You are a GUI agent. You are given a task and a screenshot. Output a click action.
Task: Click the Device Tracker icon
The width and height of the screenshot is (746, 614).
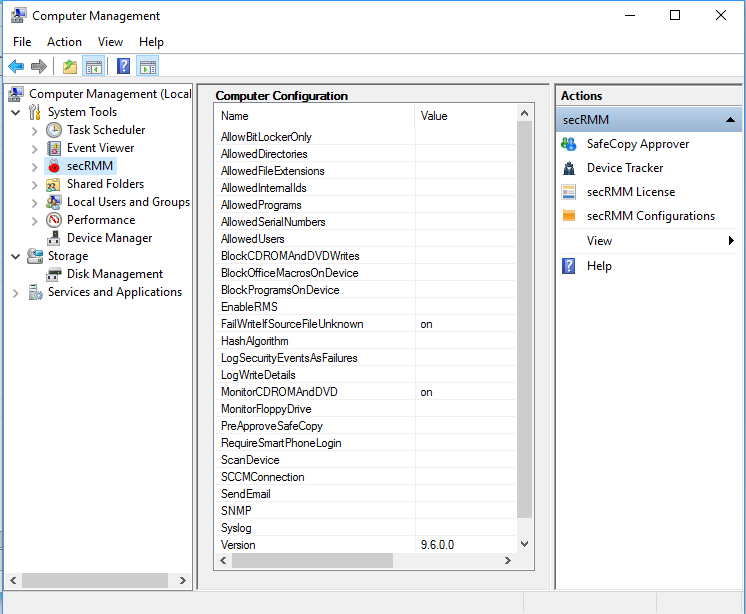569,168
